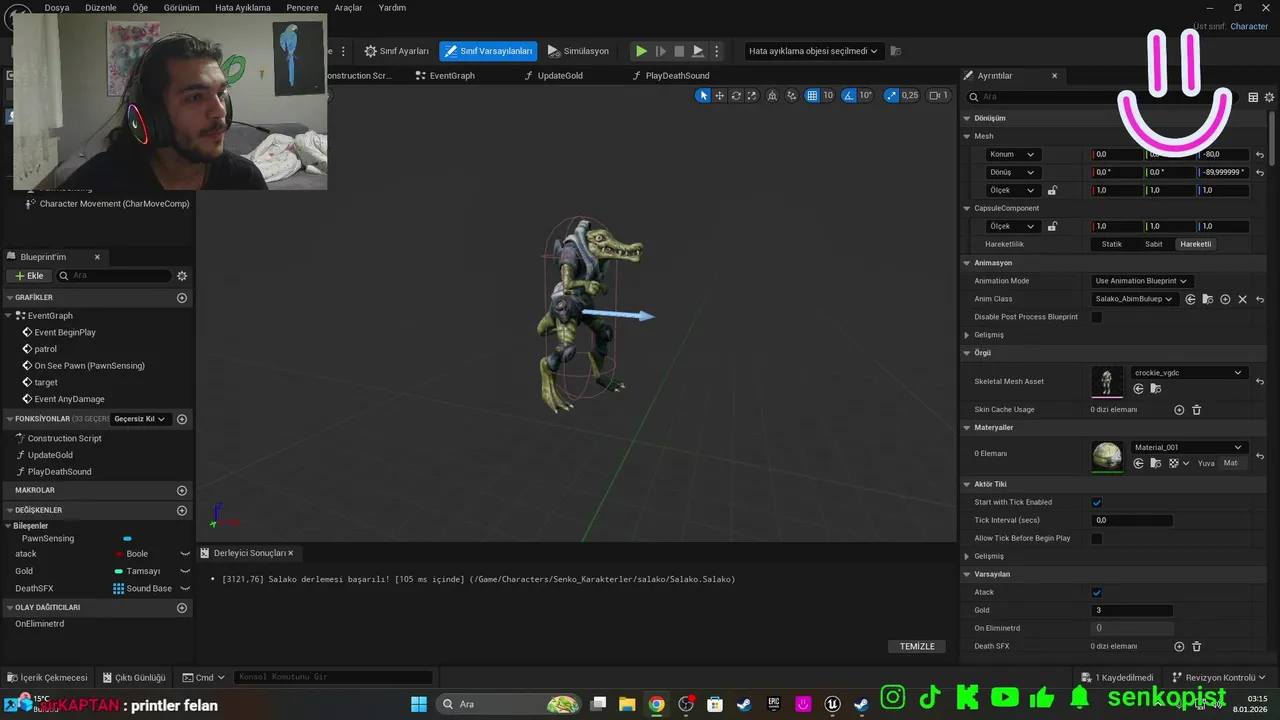The image size is (1280, 720).
Task: Click the TEMİZLE clear button
Action: tap(917, 646)
